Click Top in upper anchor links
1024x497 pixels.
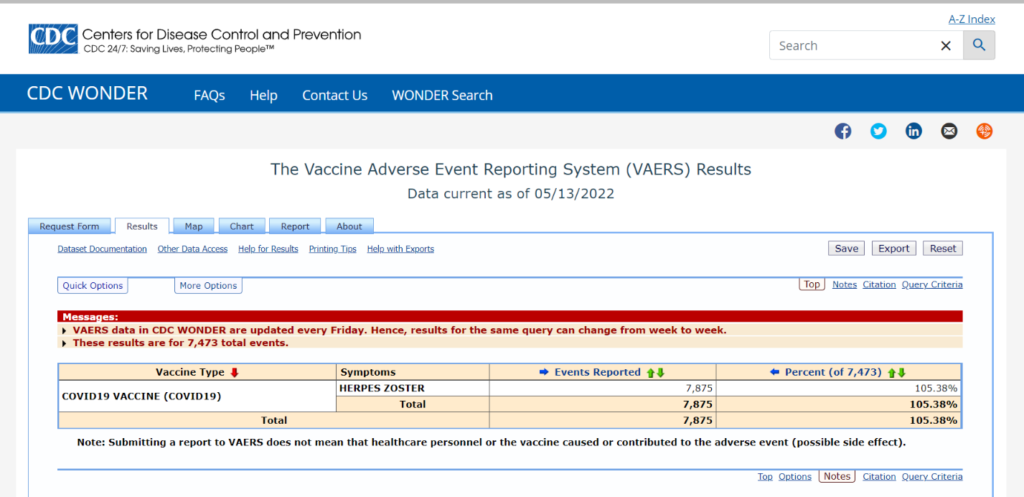(x=812, y=284)
